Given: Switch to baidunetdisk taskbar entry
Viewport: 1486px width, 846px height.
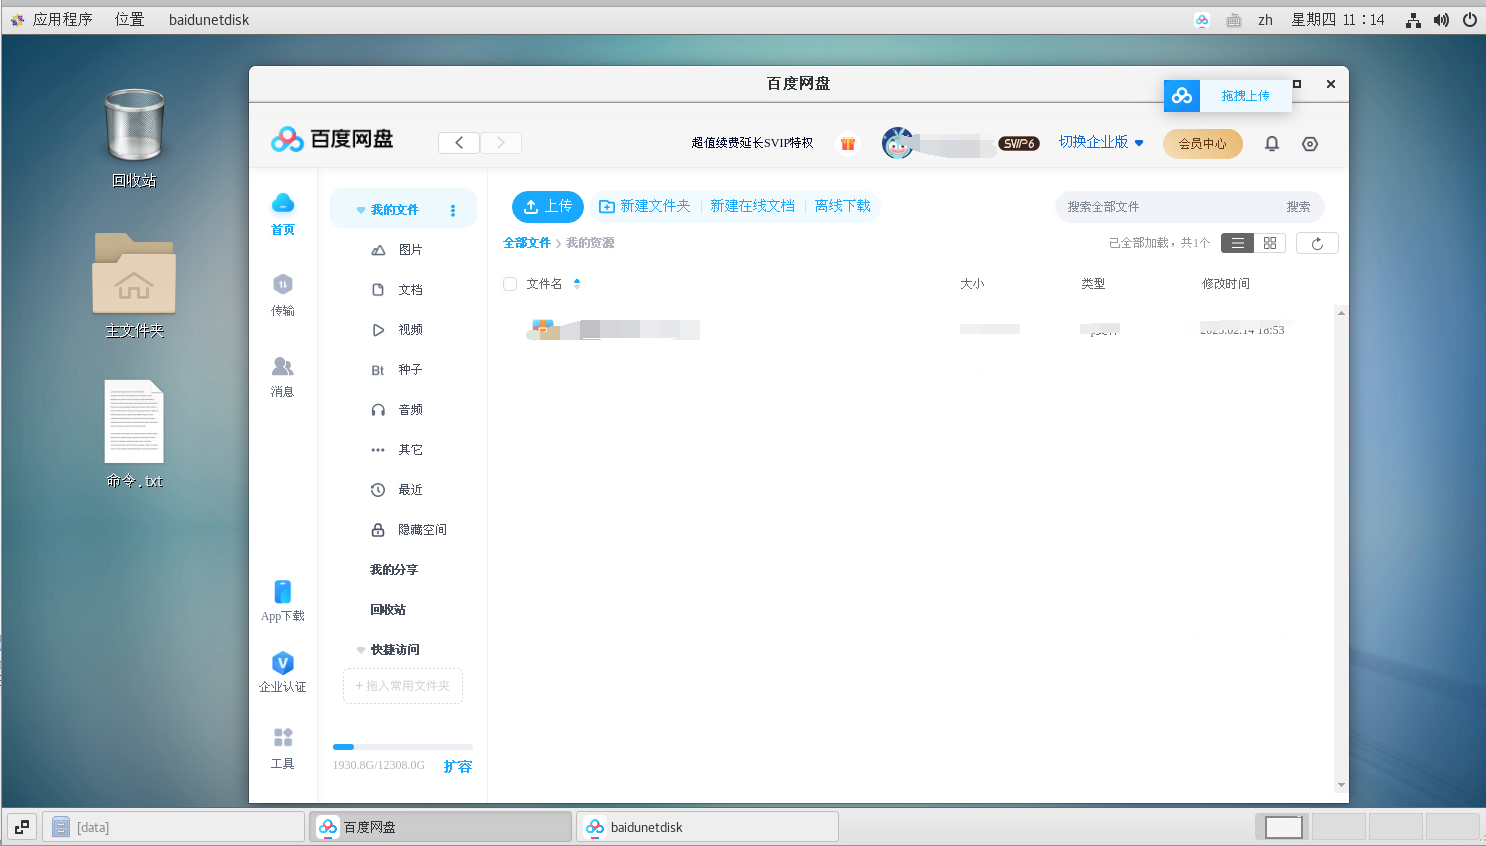Looking at the screenshot, I should (x=707, y=827).
